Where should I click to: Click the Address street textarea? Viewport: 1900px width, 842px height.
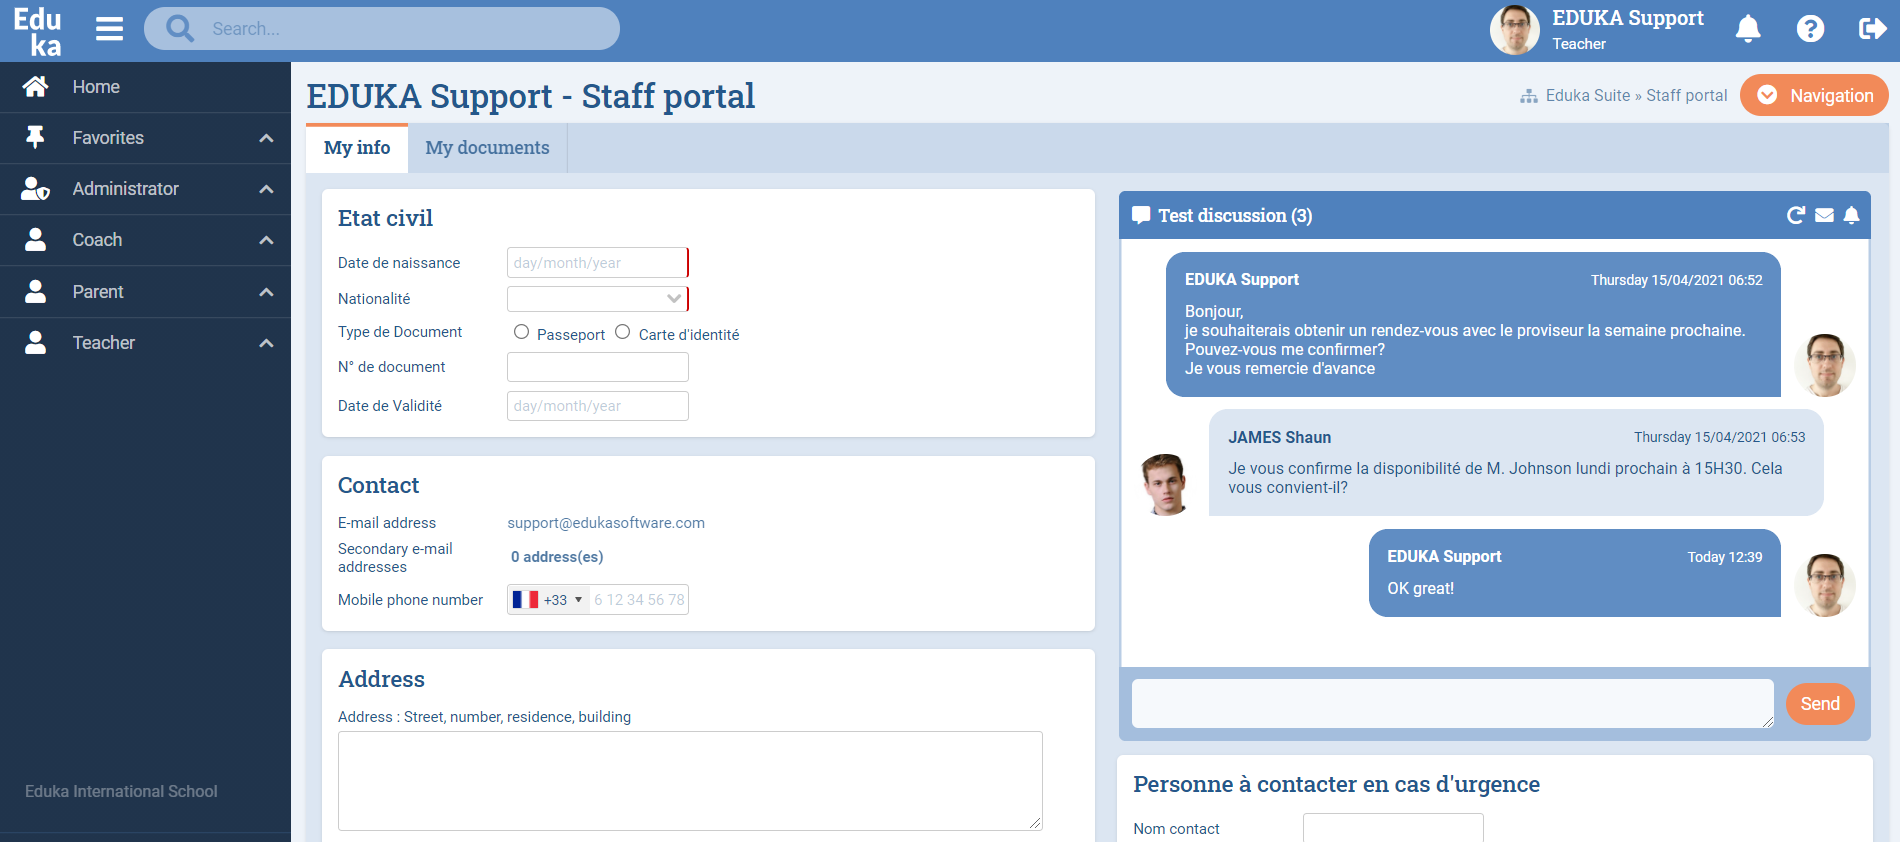[x=690, y=781]
